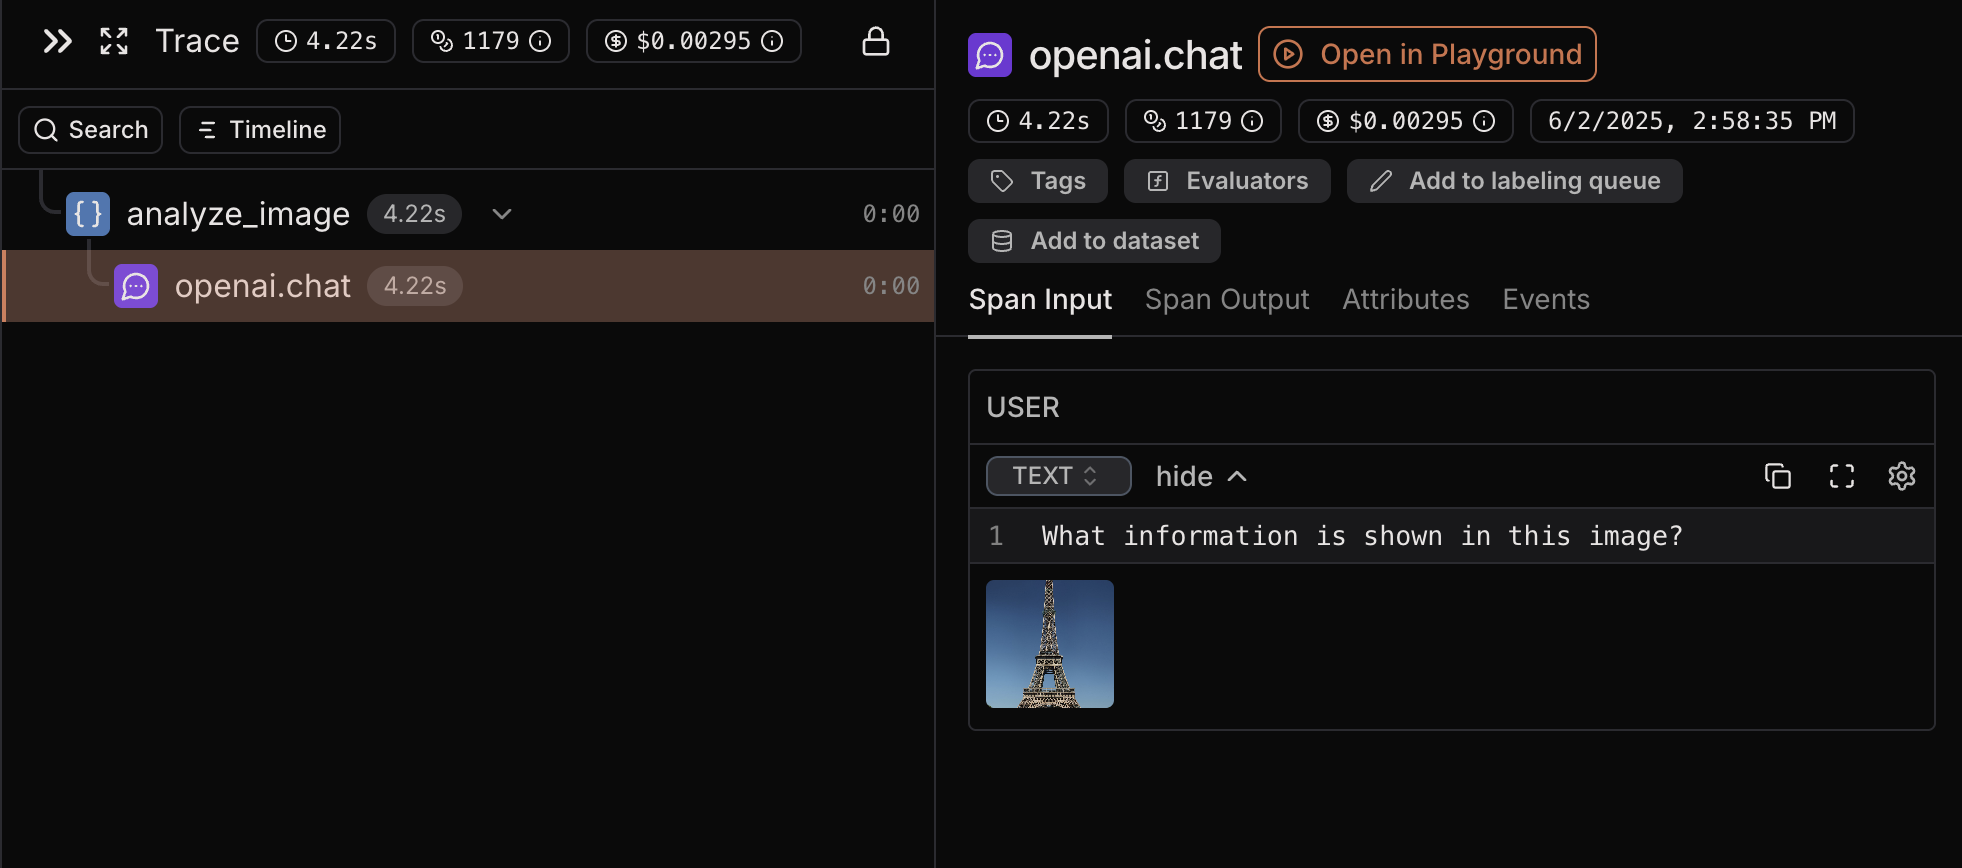Click the purple chat icon in span tree
This screenshot has height=868, width=1962.
[x=136, y=286]
